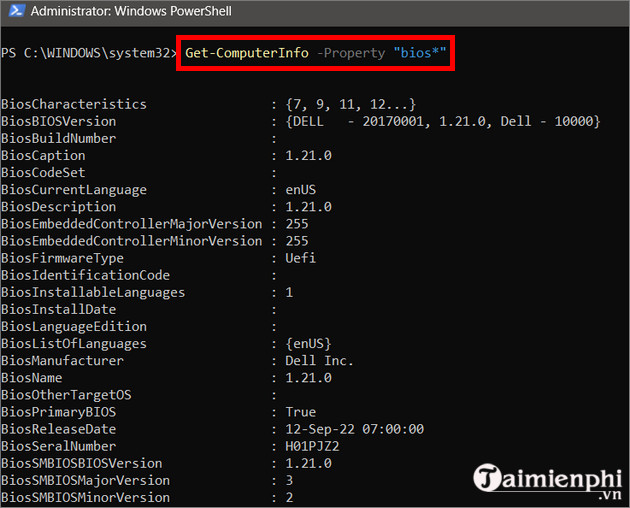Click the Uefi value of BiosFirmwareType
The image size is (630, 508).
(300, 258)
